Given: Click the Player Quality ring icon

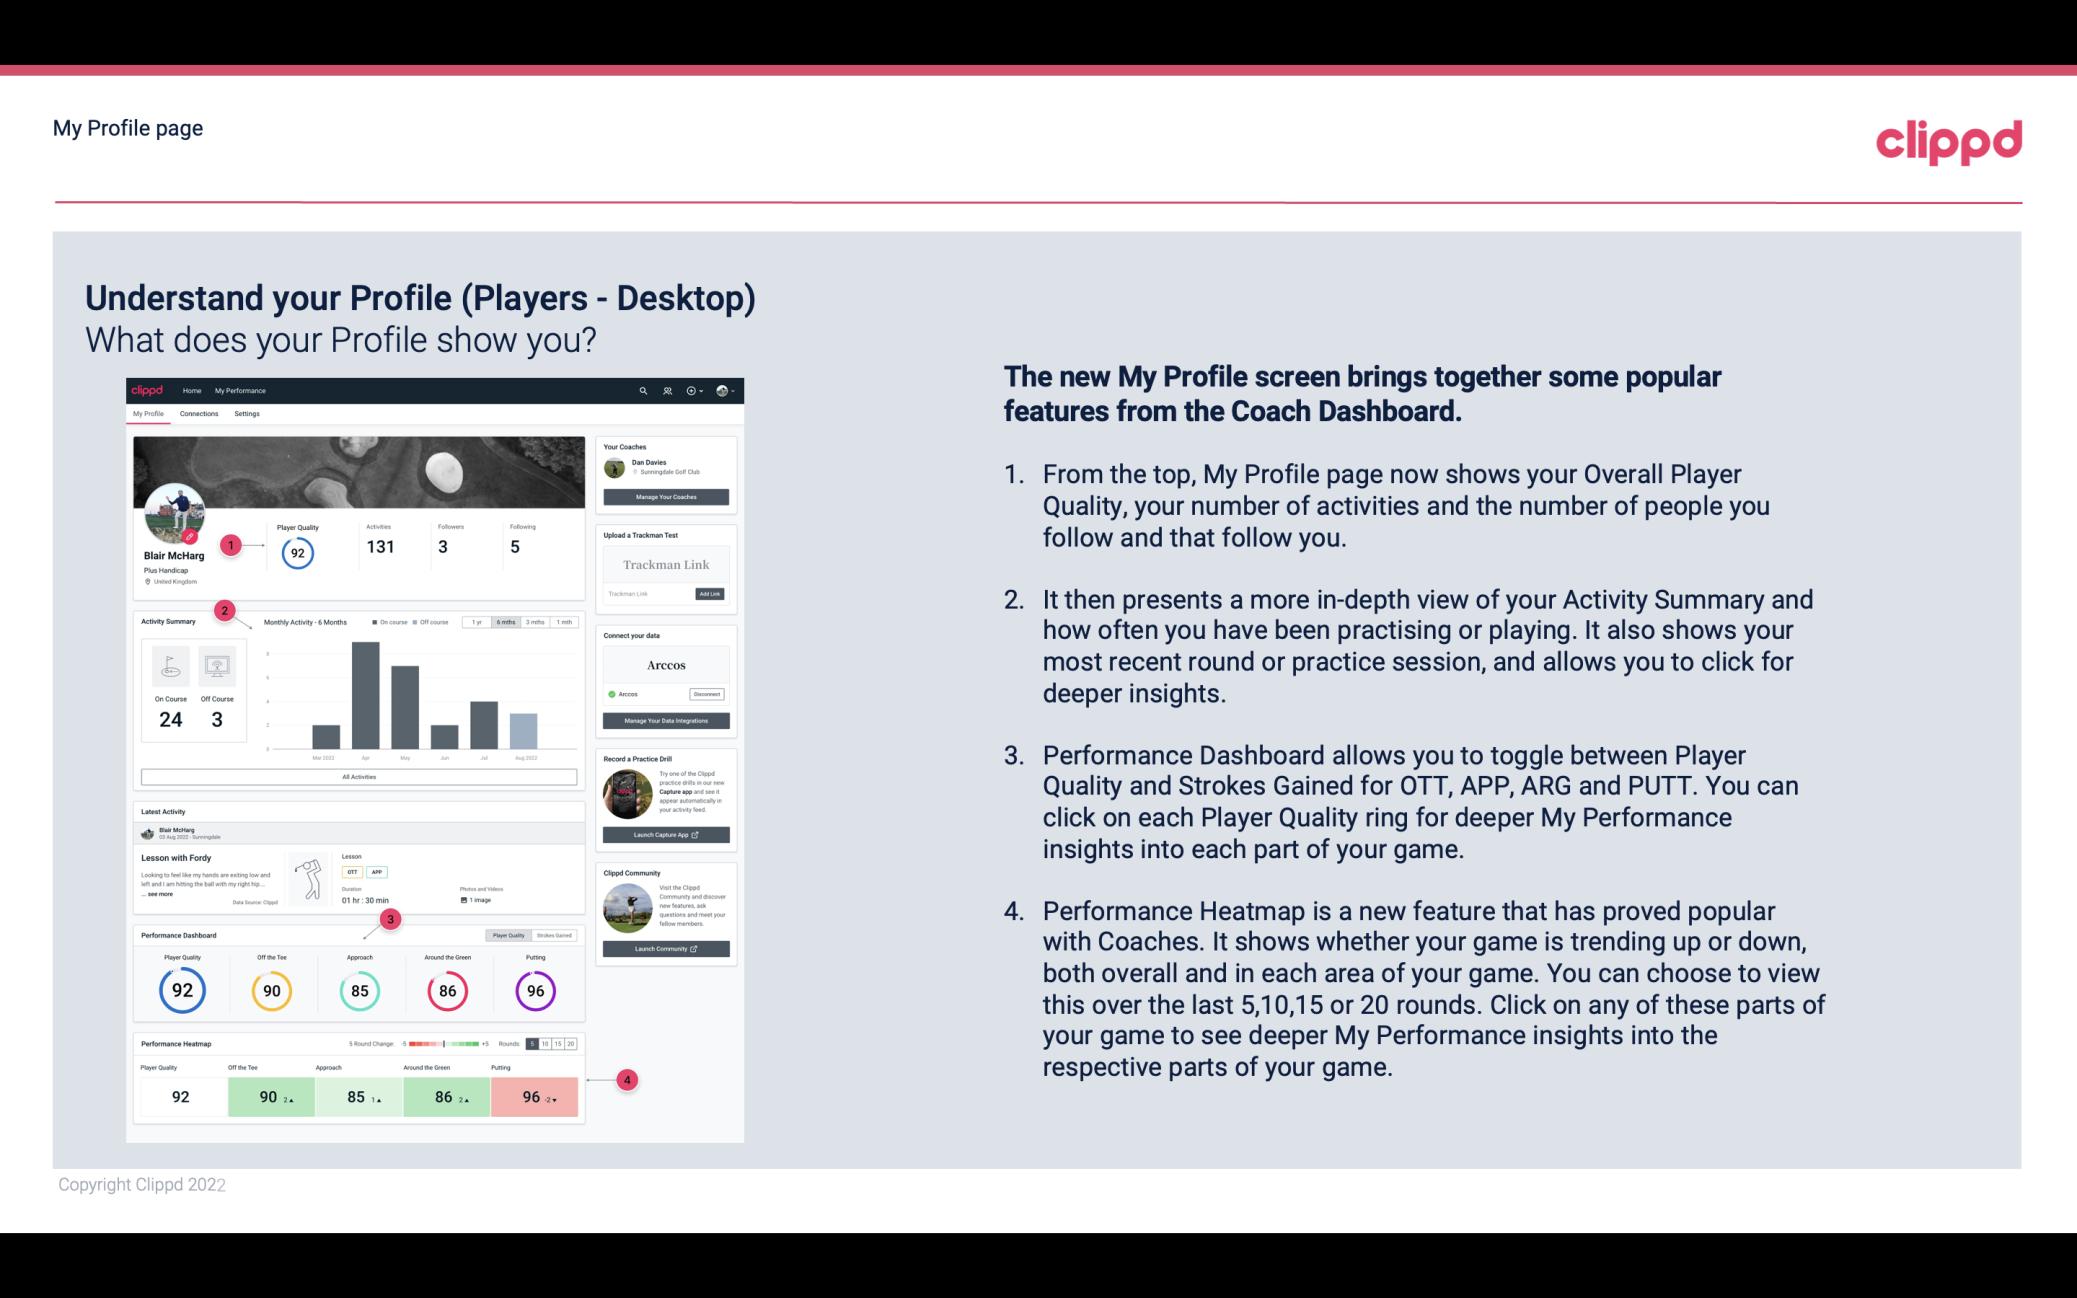Looking at the screenshot, I should click(181, 990).
